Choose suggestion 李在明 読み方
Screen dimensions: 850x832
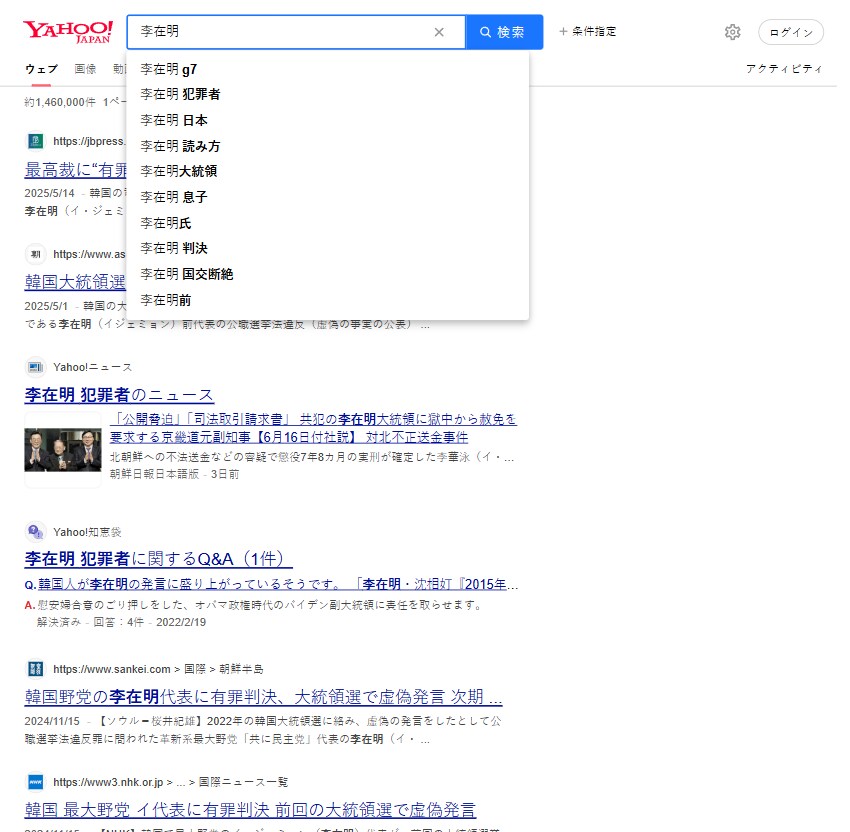(x=327, y=146)
